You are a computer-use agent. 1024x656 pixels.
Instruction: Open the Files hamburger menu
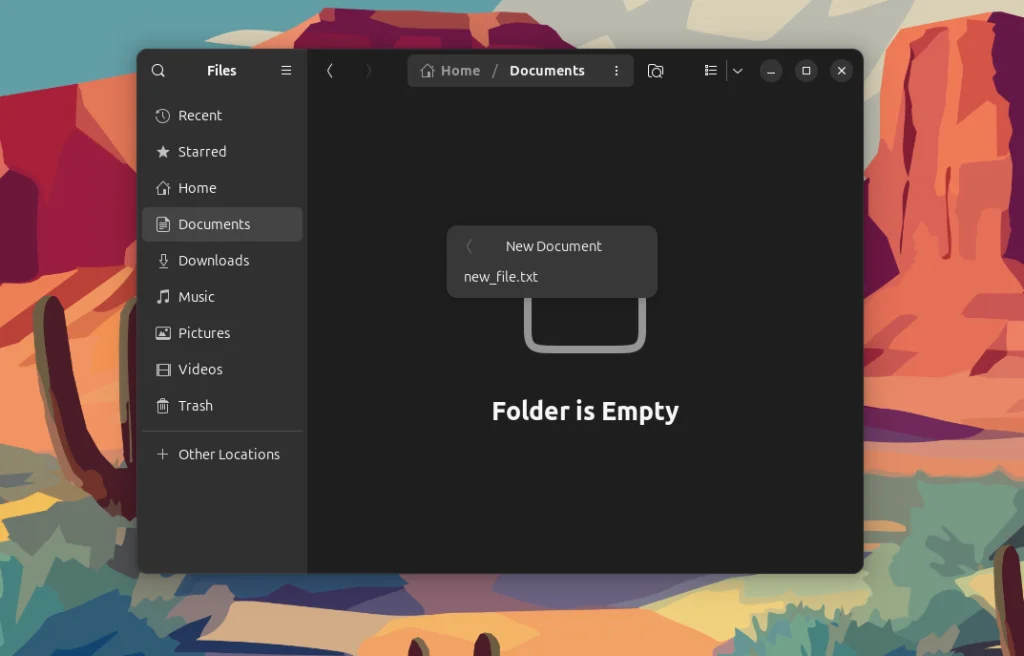click(286, 71)
